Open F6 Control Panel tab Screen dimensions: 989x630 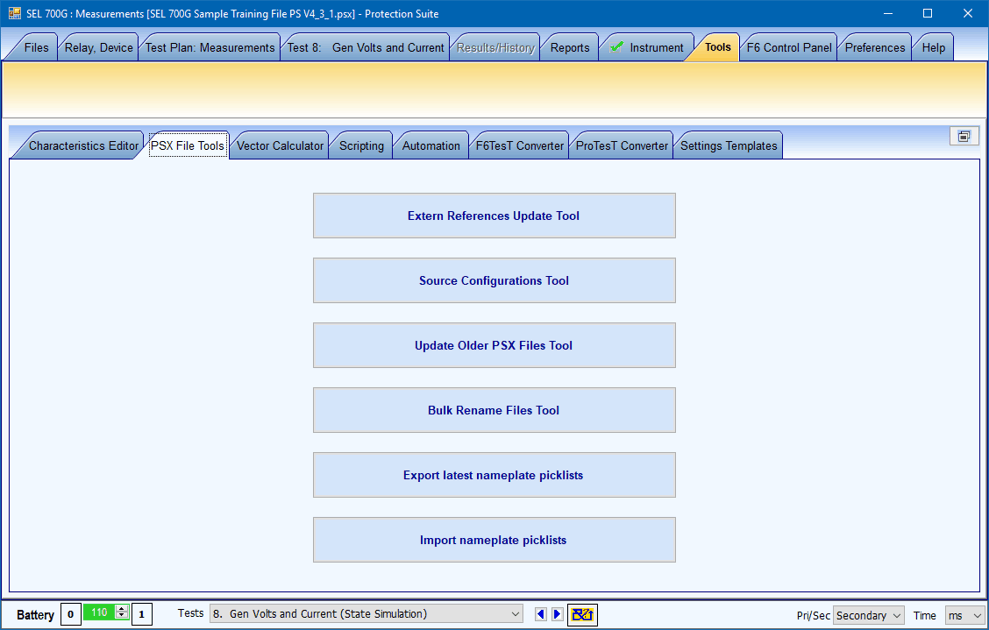789,47
